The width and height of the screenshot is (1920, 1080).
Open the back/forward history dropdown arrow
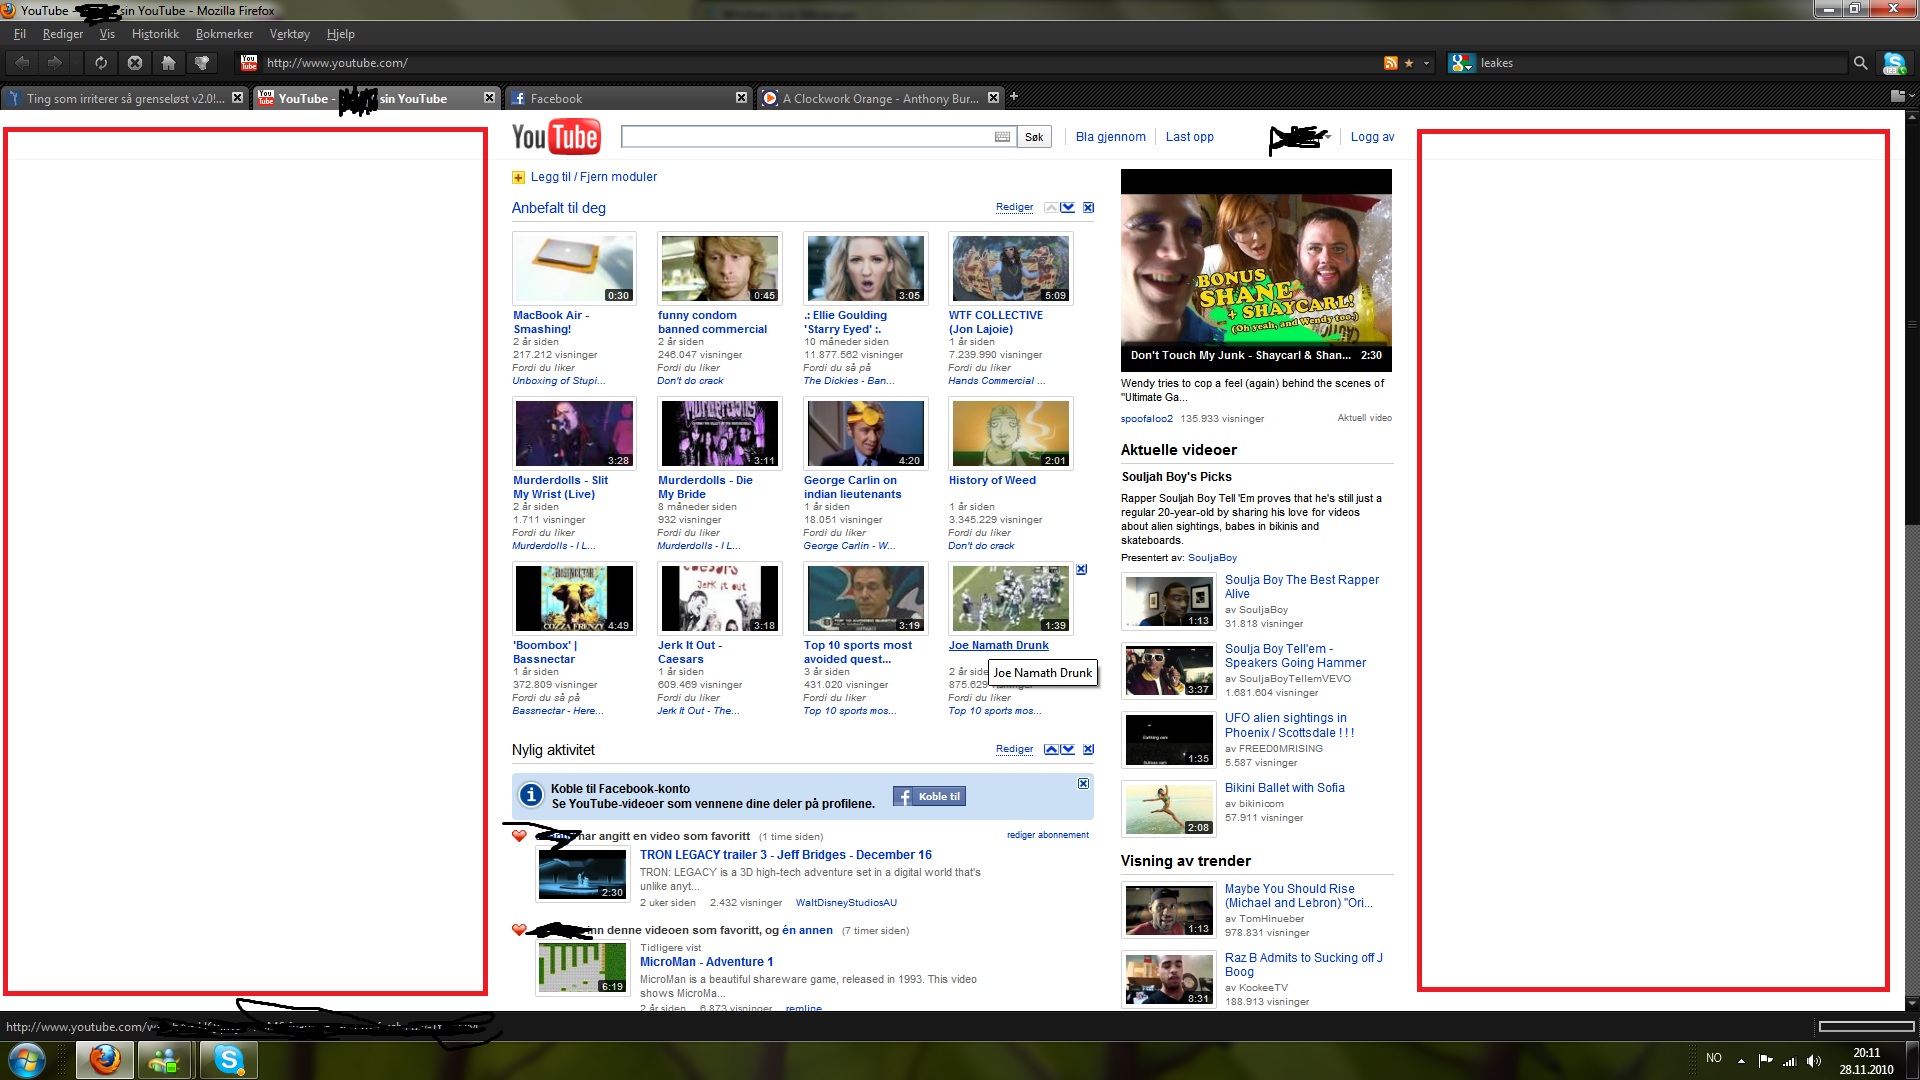point(77,62)
